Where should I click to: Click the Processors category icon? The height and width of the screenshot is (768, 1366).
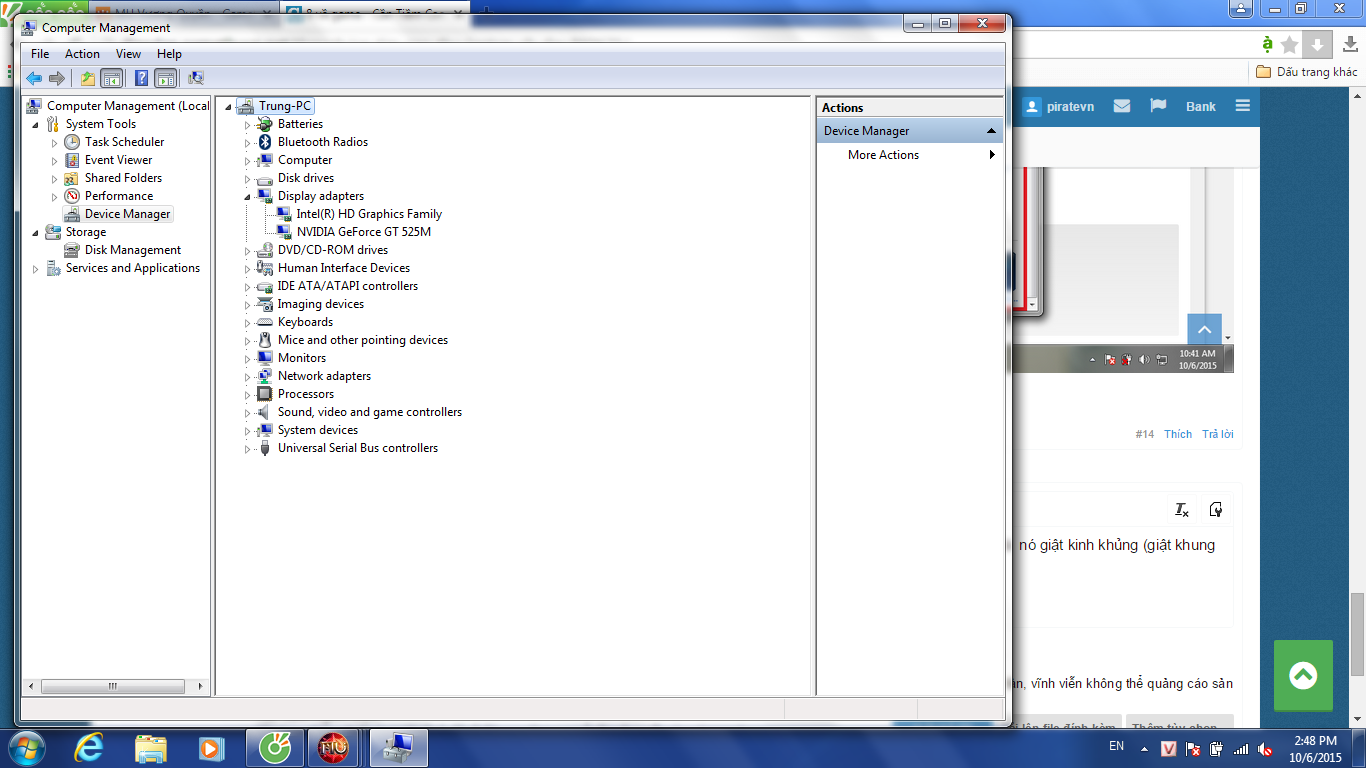[x=265, y=394]
